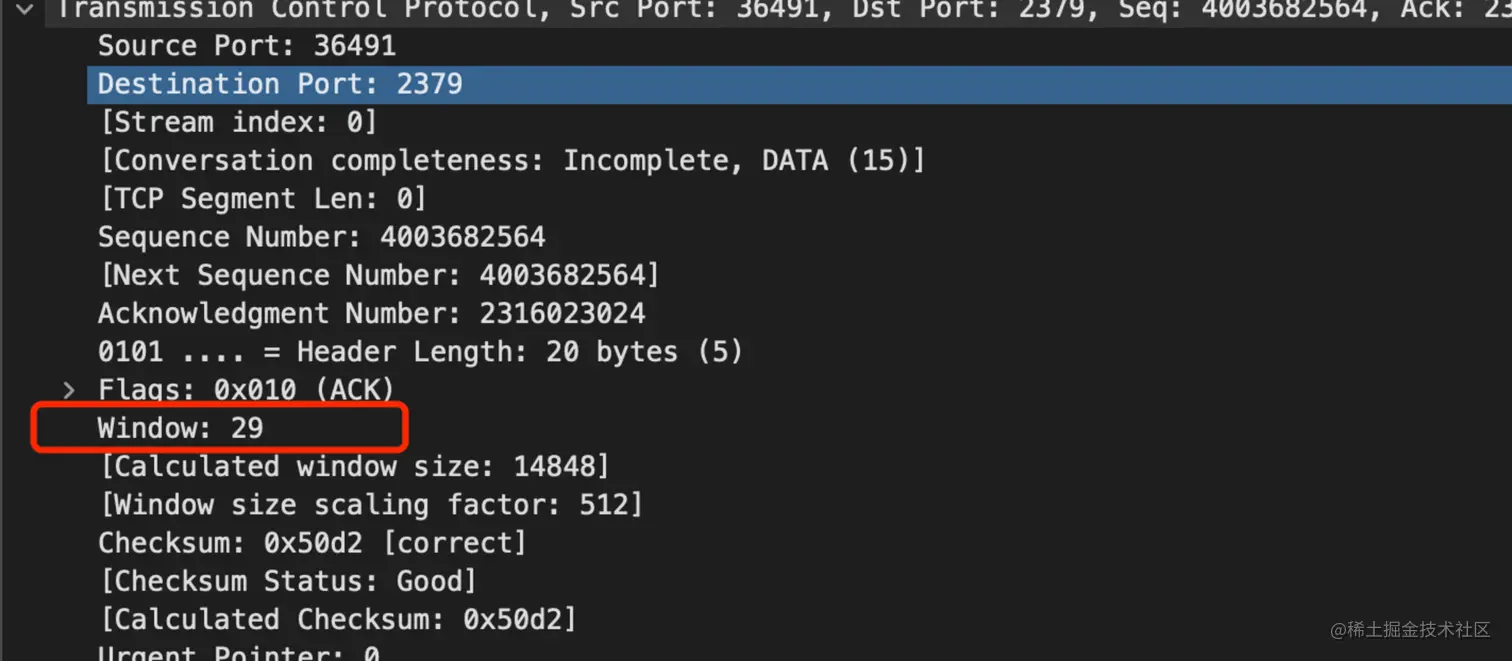Select the Checksum Status: Good row
This screenshot has height=661, width=1512.
(x=288, y=581)
